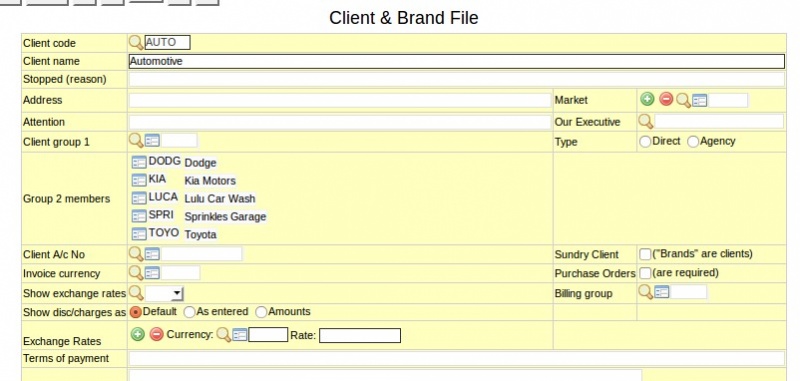This screenshot has width=800, height=381.
Task: Click the Billing group list icon
Action: (662, 292)
